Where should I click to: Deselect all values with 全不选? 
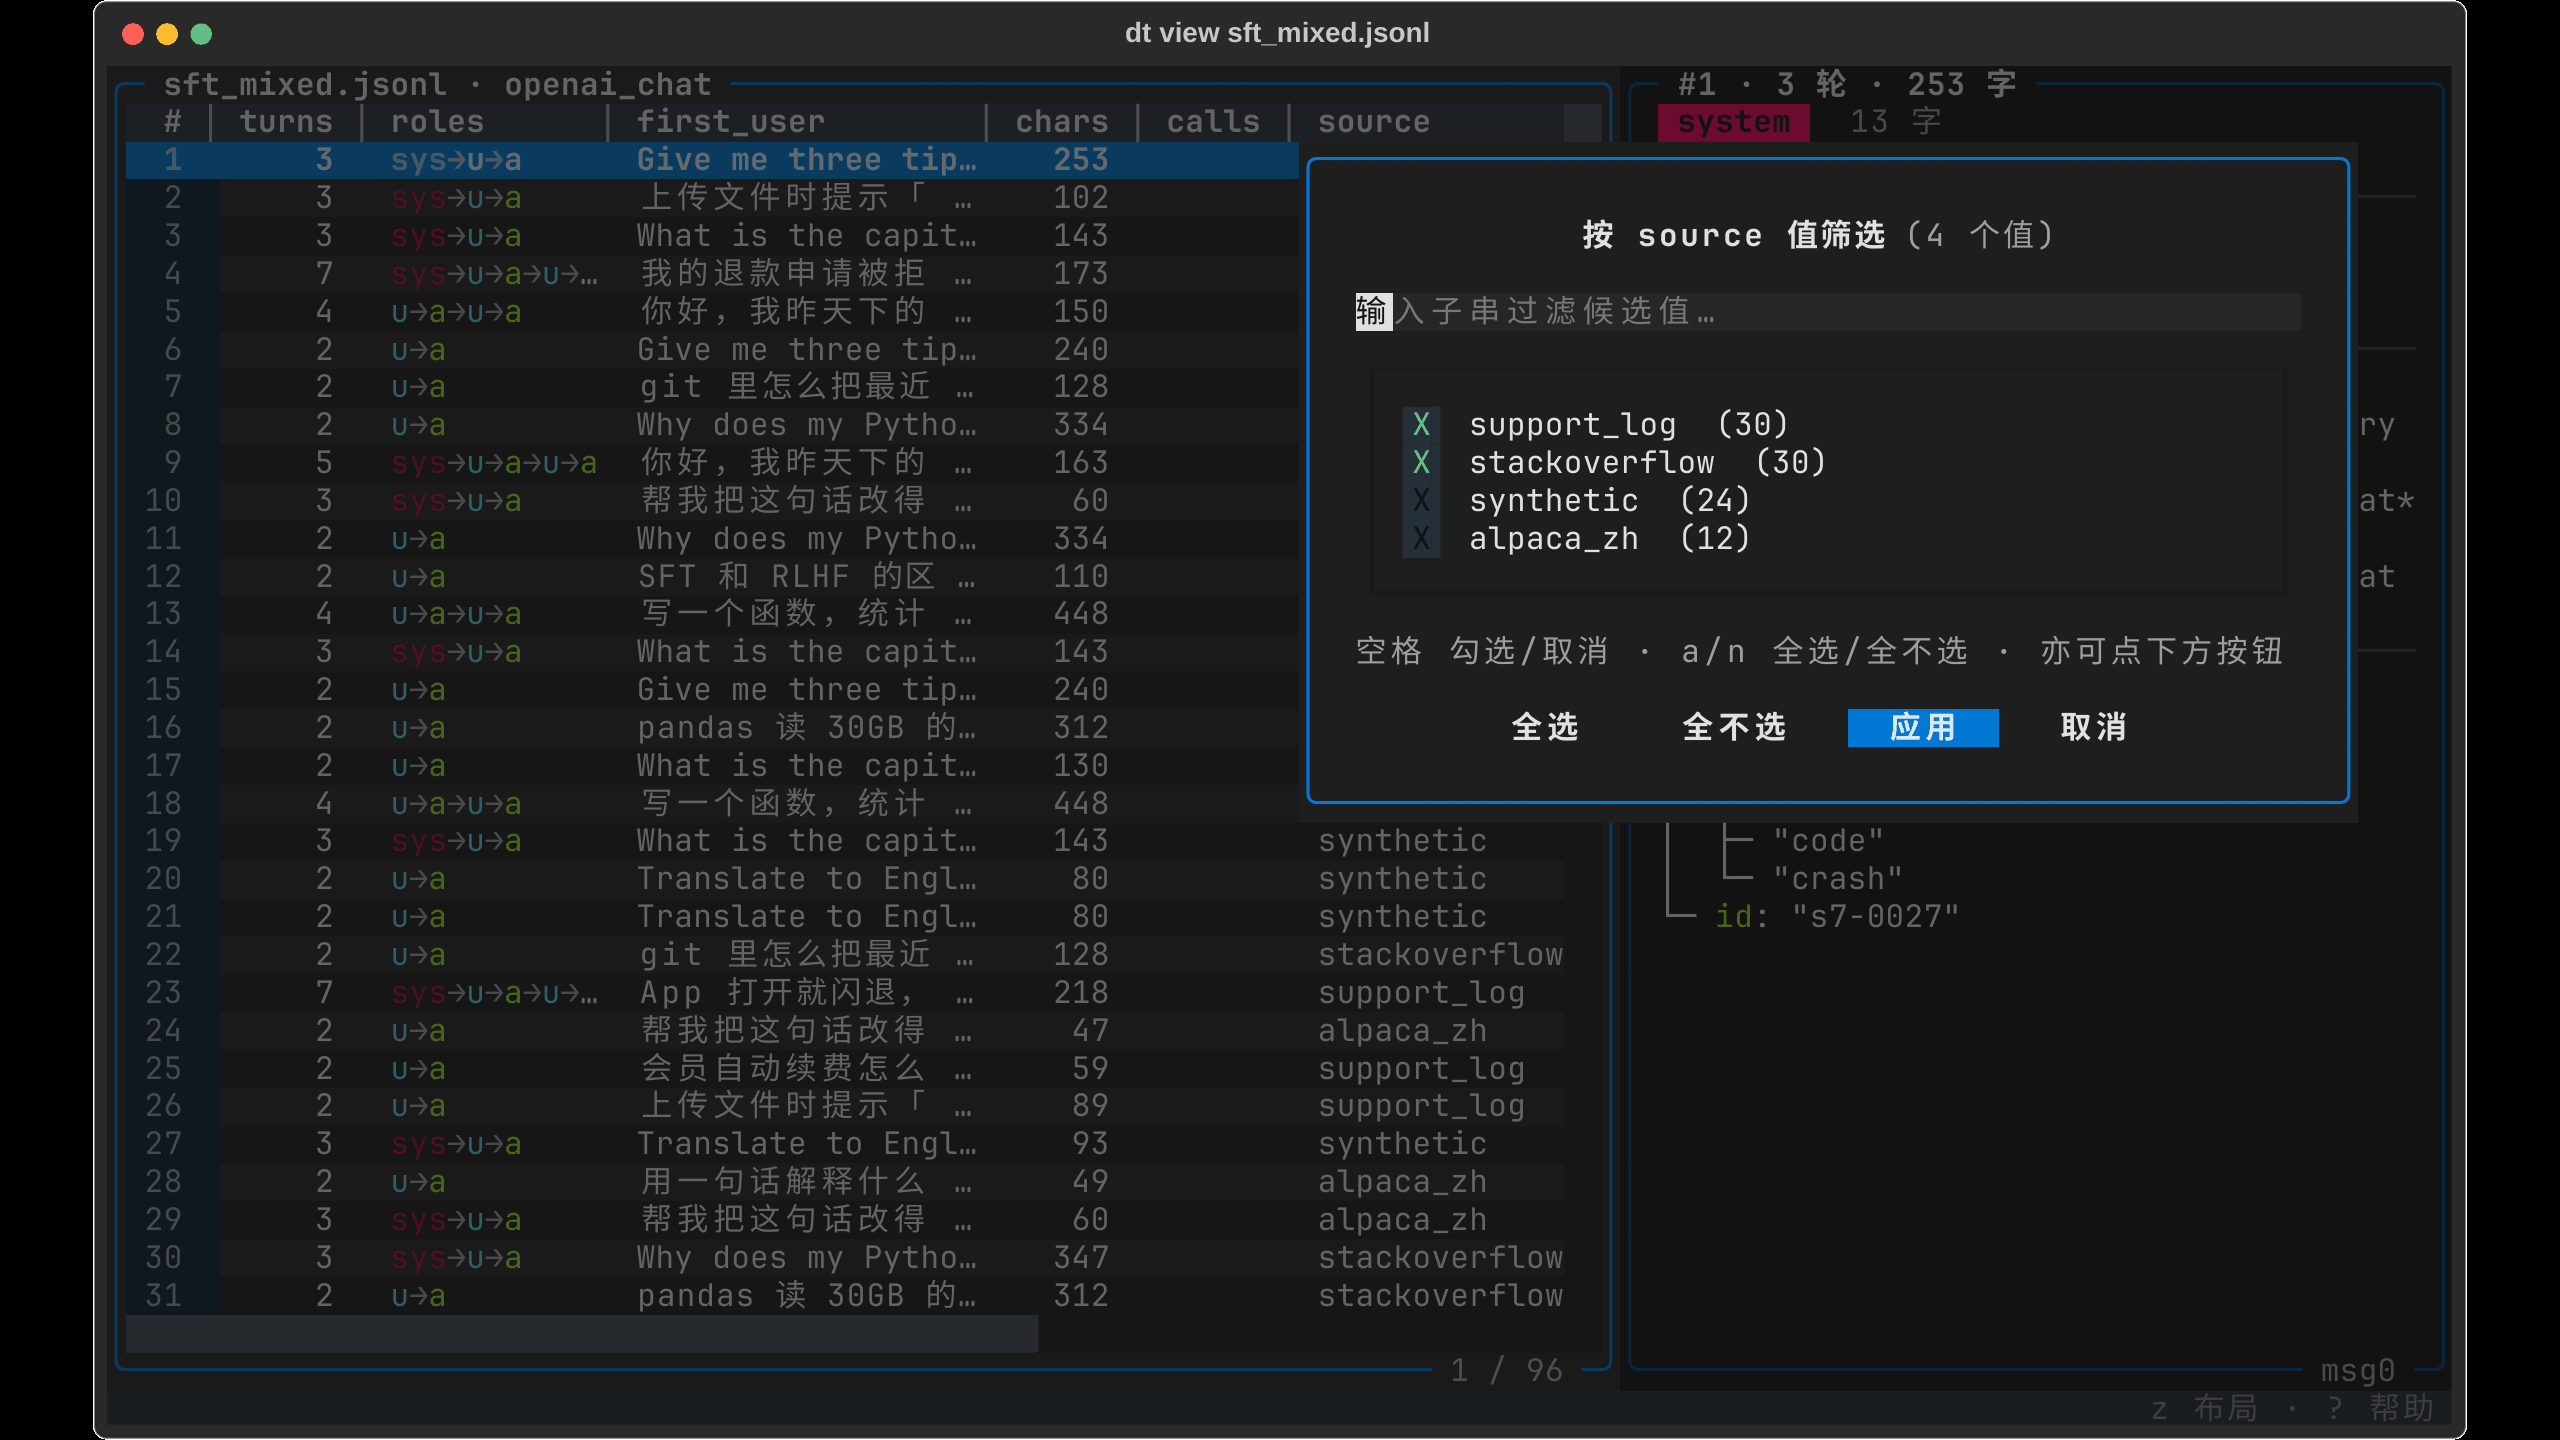1734,727
